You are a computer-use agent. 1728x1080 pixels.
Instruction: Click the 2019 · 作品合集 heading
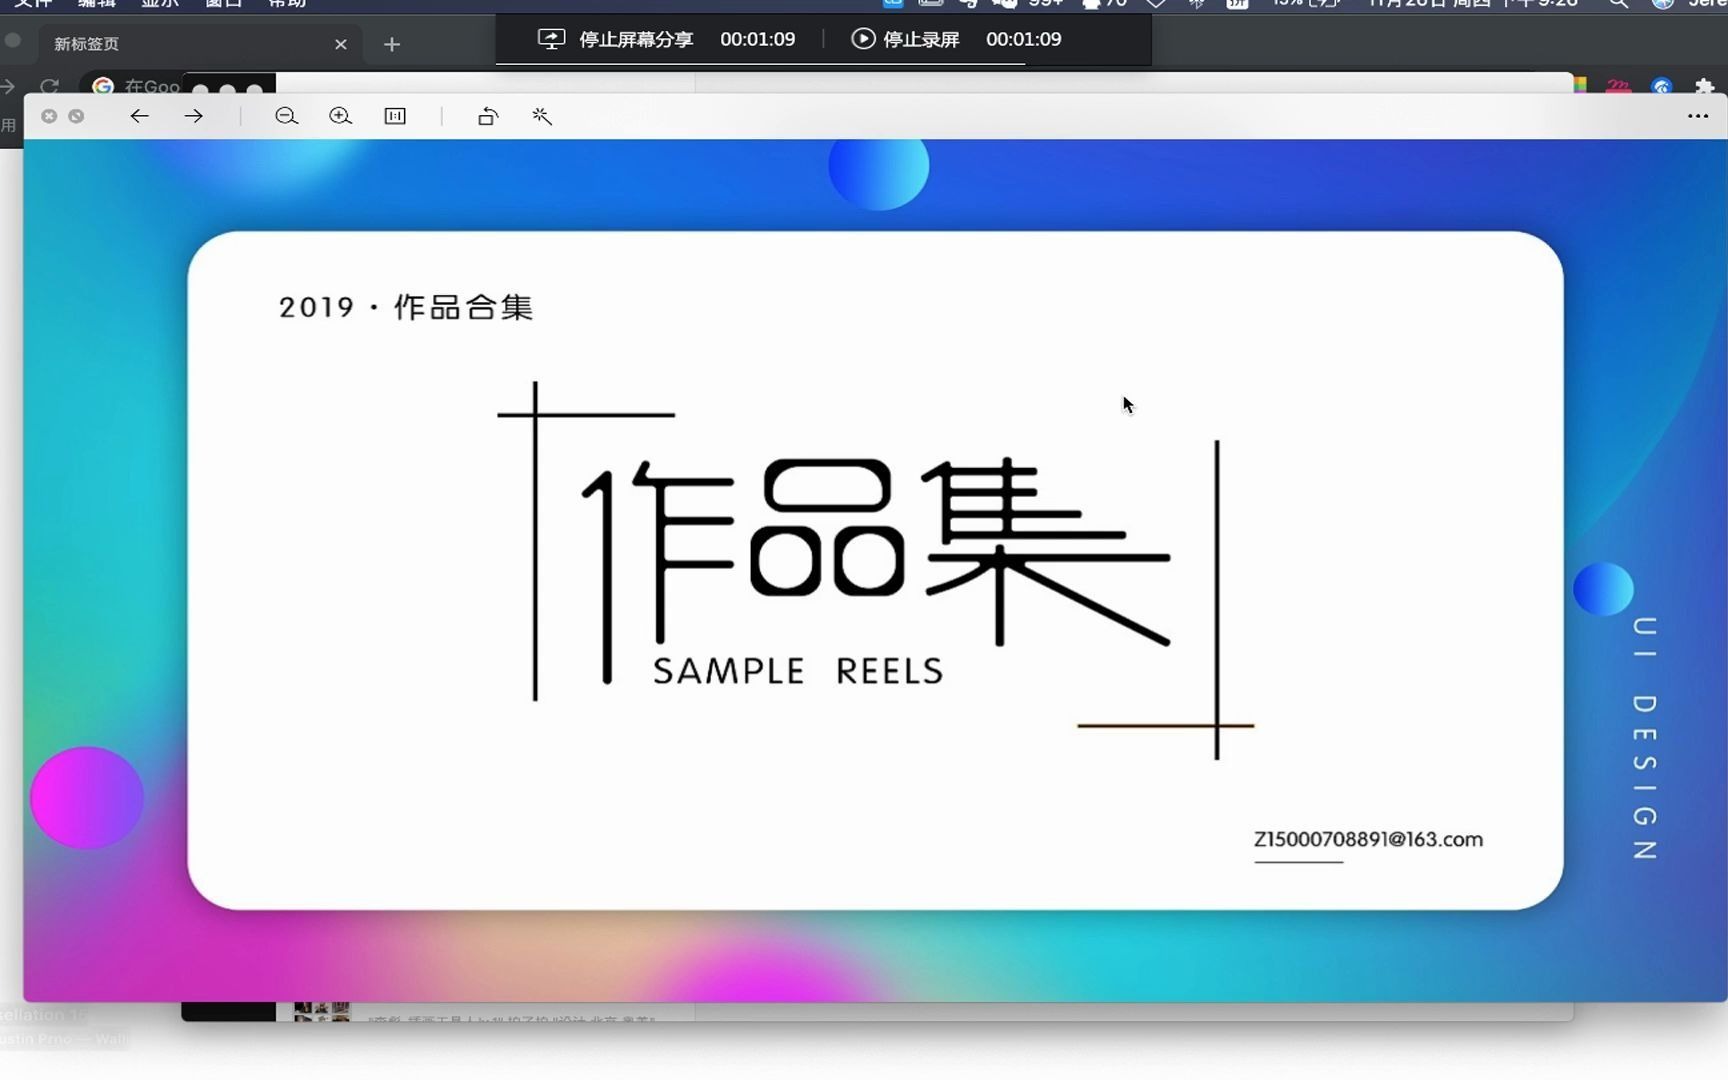406,307
